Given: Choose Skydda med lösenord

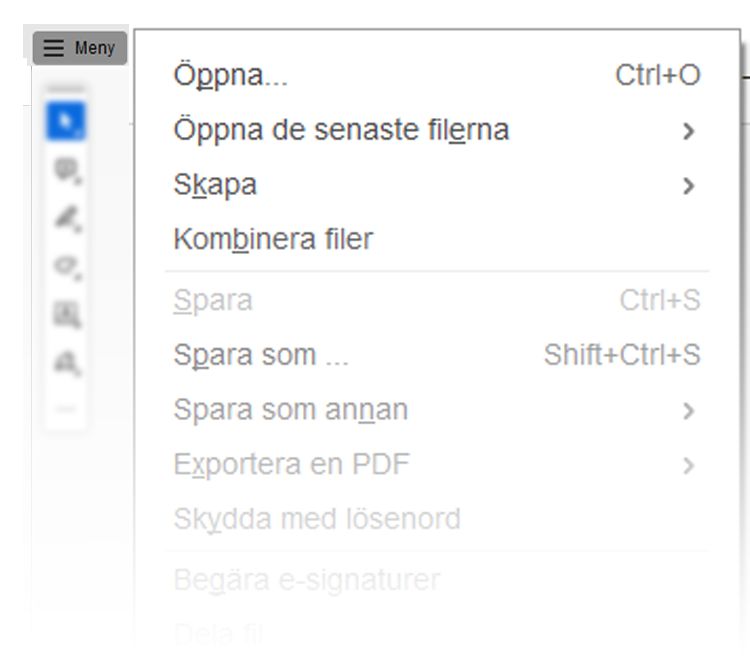Looking at the screenshot, I should (317, 520).
